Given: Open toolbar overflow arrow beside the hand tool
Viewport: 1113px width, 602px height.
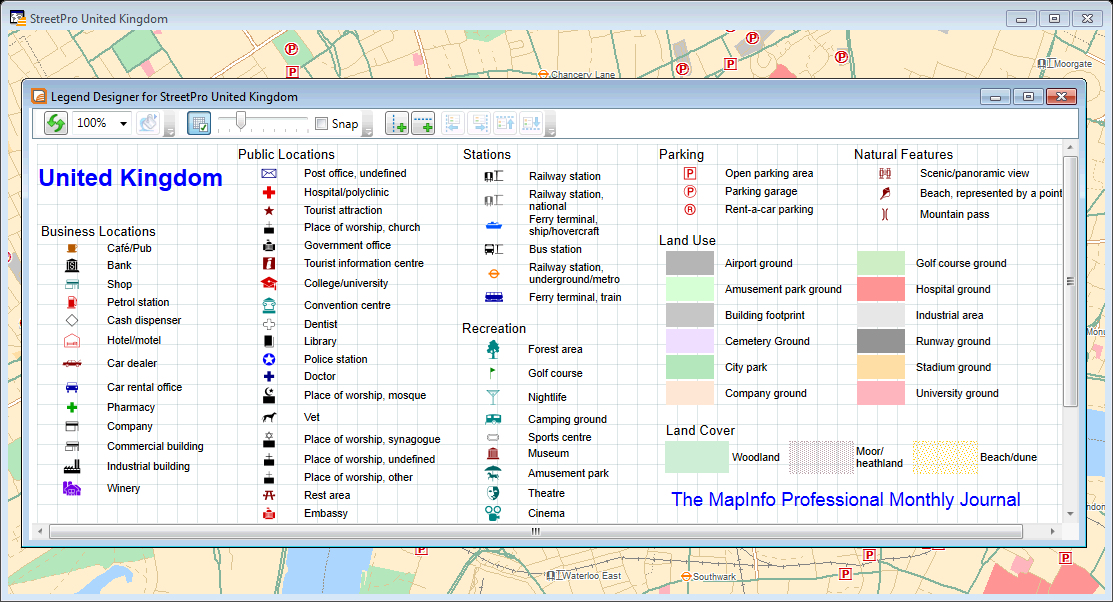Looking at the screenshot, I should 169,124.
